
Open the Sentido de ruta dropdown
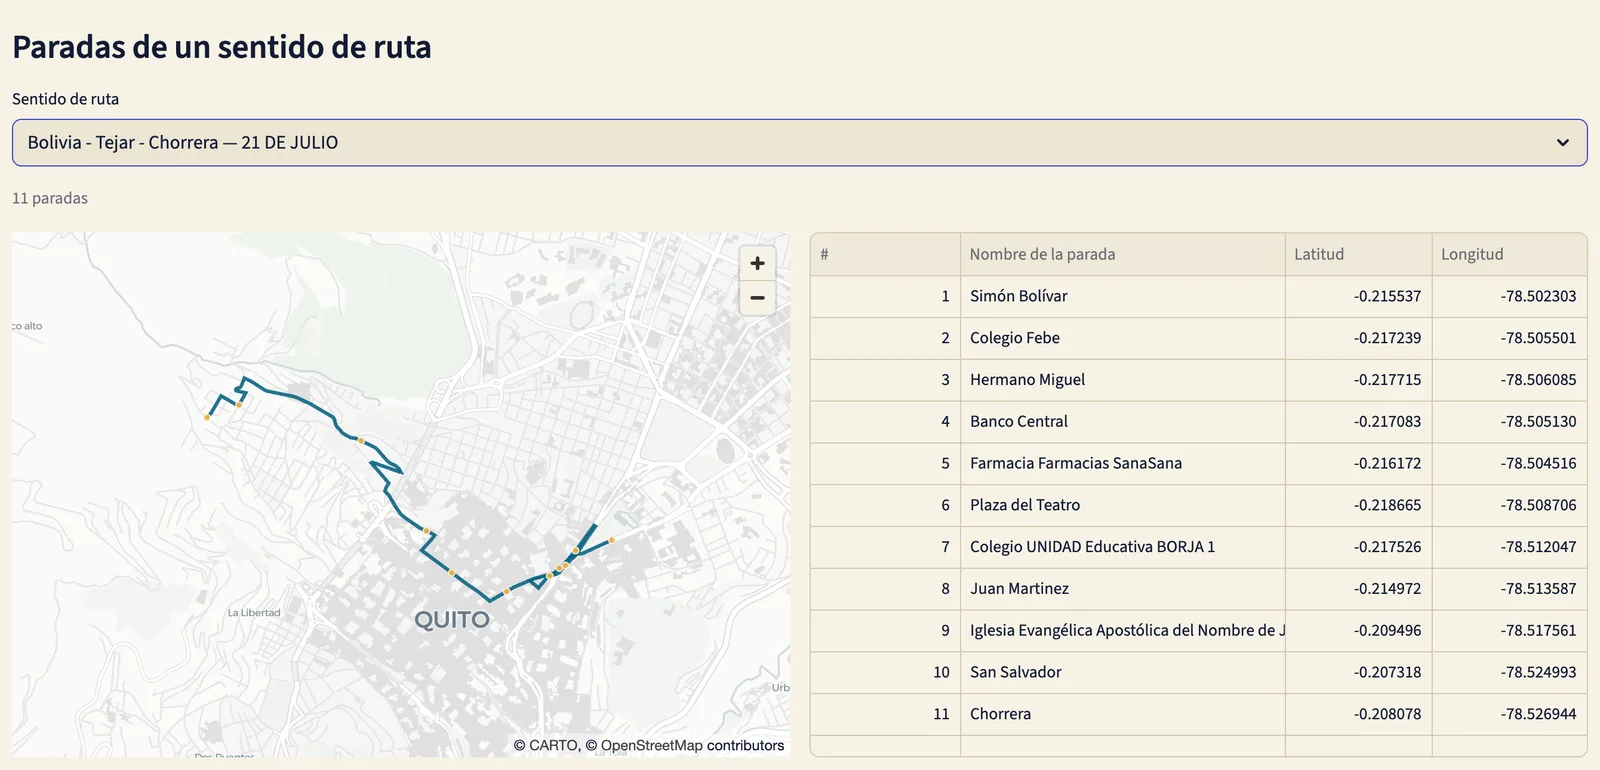pyautogui.click(x=799, y=143)
